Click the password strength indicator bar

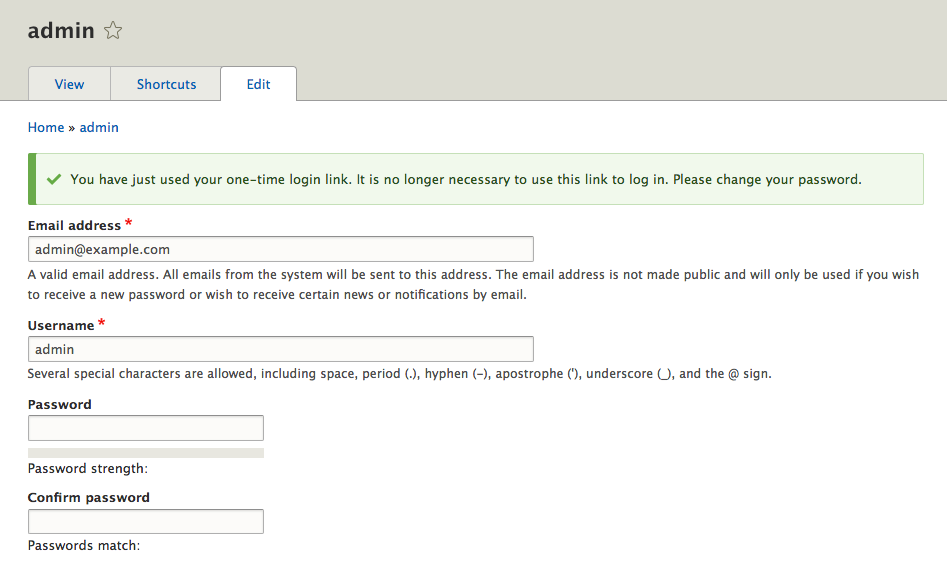[146, 453]
